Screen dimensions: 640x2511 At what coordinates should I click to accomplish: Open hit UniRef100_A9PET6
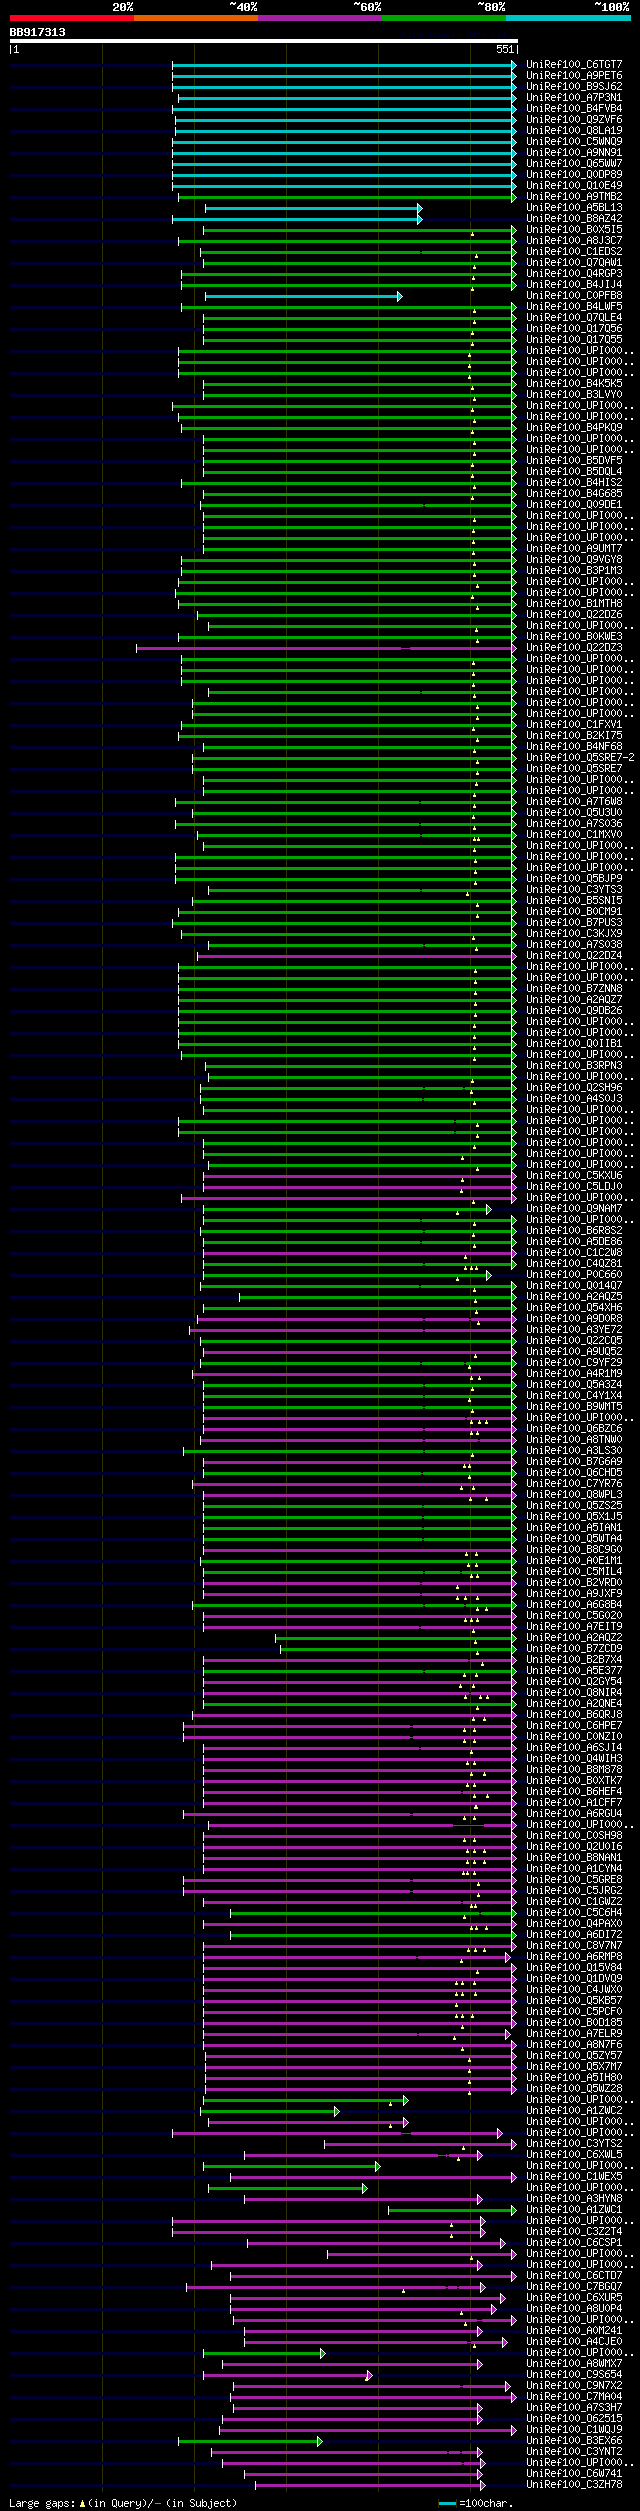[x=574, y=76]
